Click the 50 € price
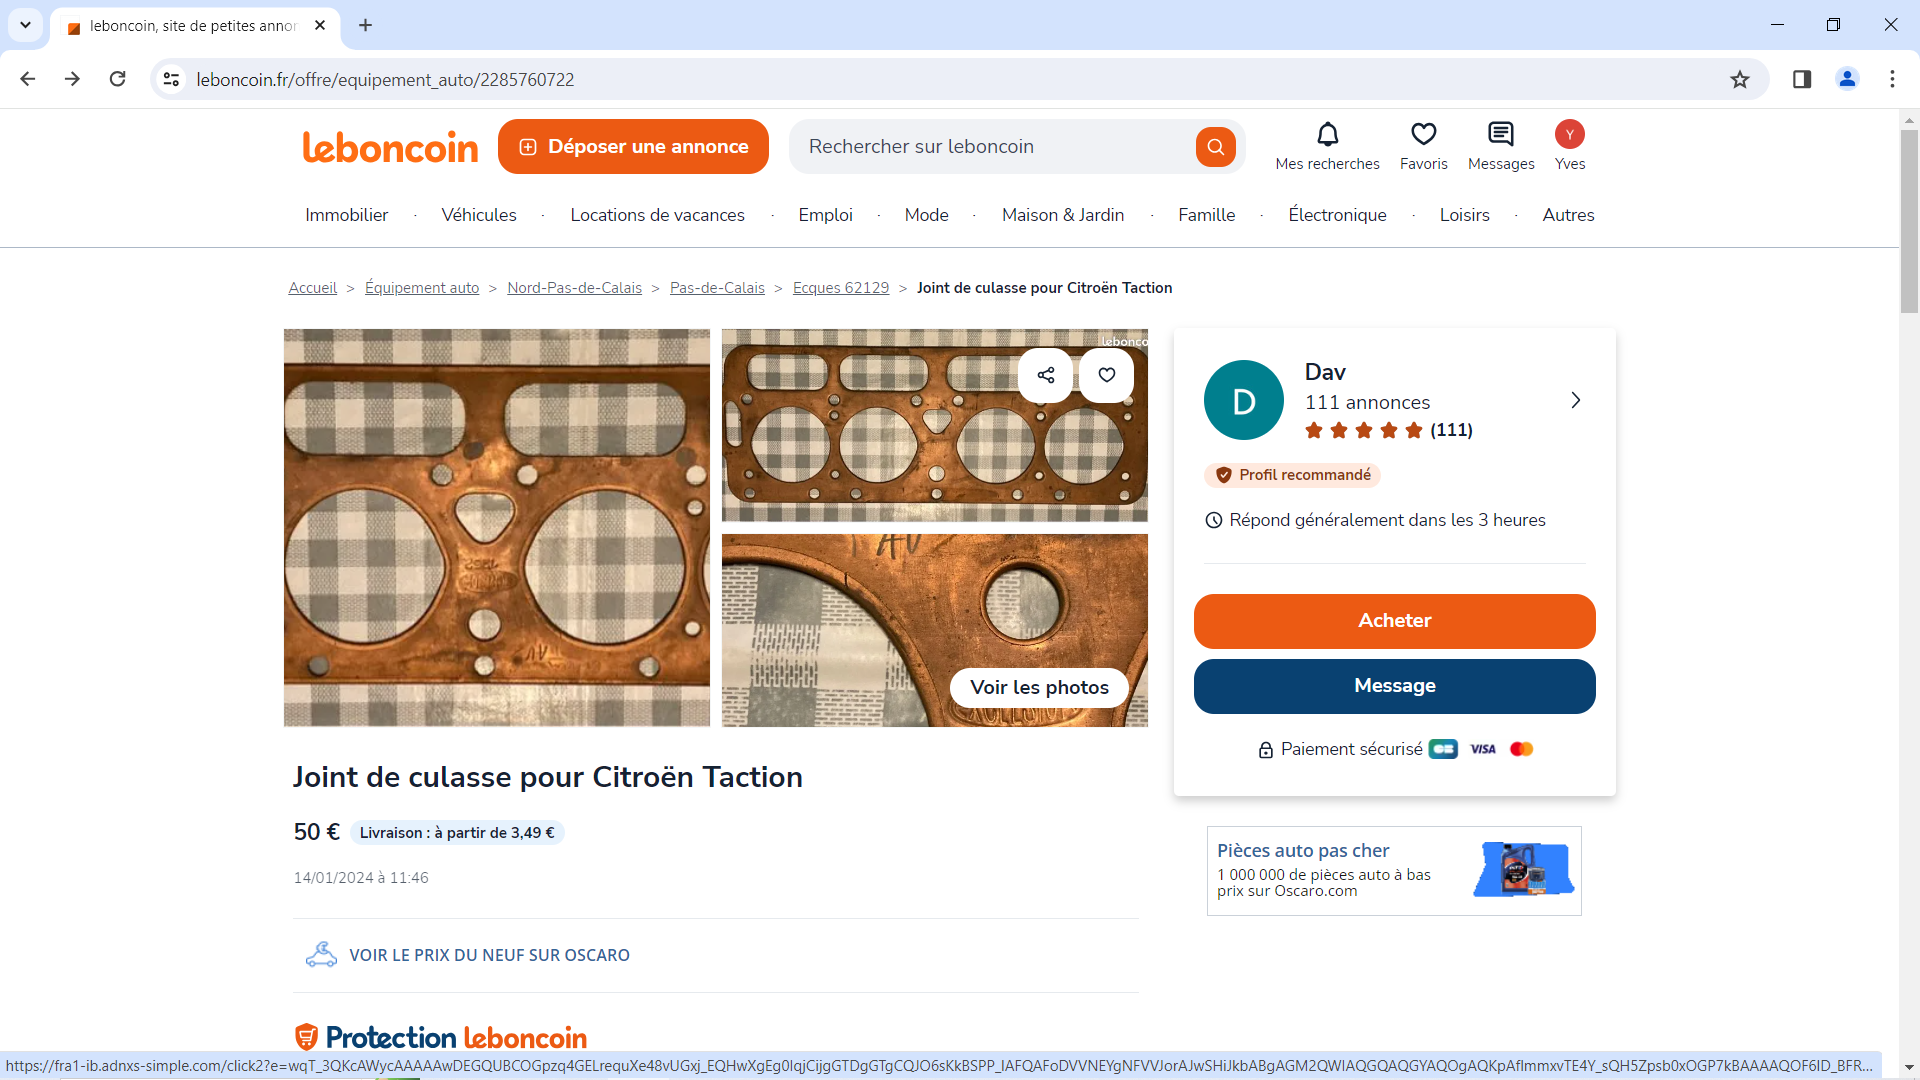The height and width of the screenshot is (1080, 1920). click(x=317, y=832)
